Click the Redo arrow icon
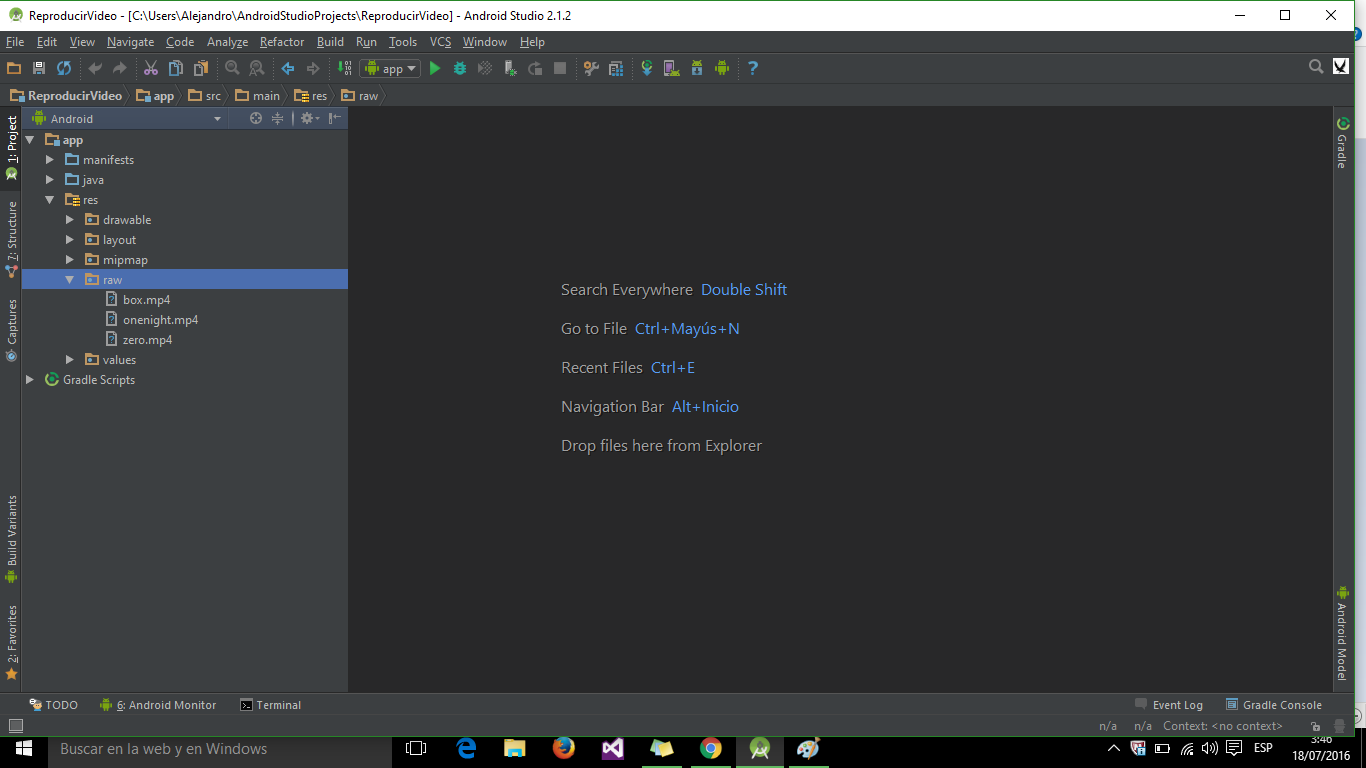The width and height of the screenshot is (1366, 768). 120,68
